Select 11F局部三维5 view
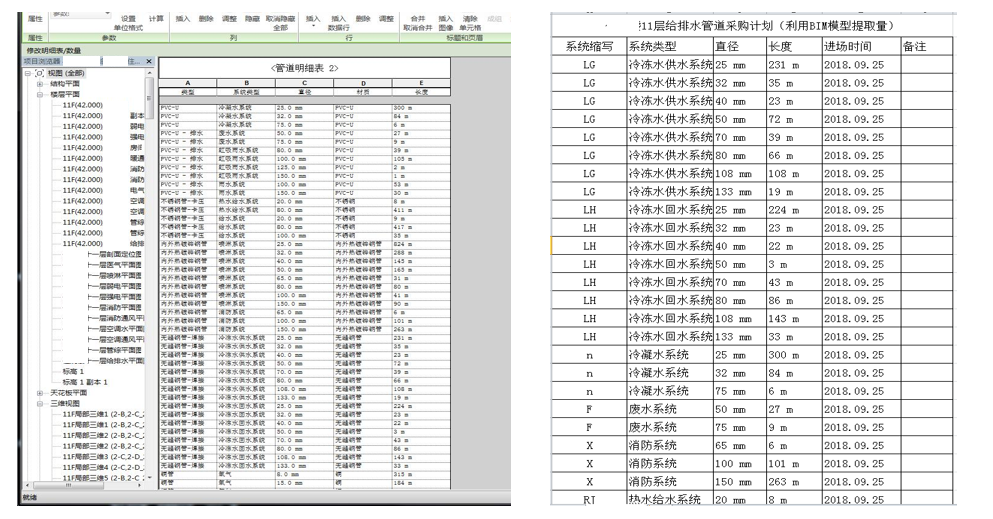993x519 pixels. click(x=103, y=478)
